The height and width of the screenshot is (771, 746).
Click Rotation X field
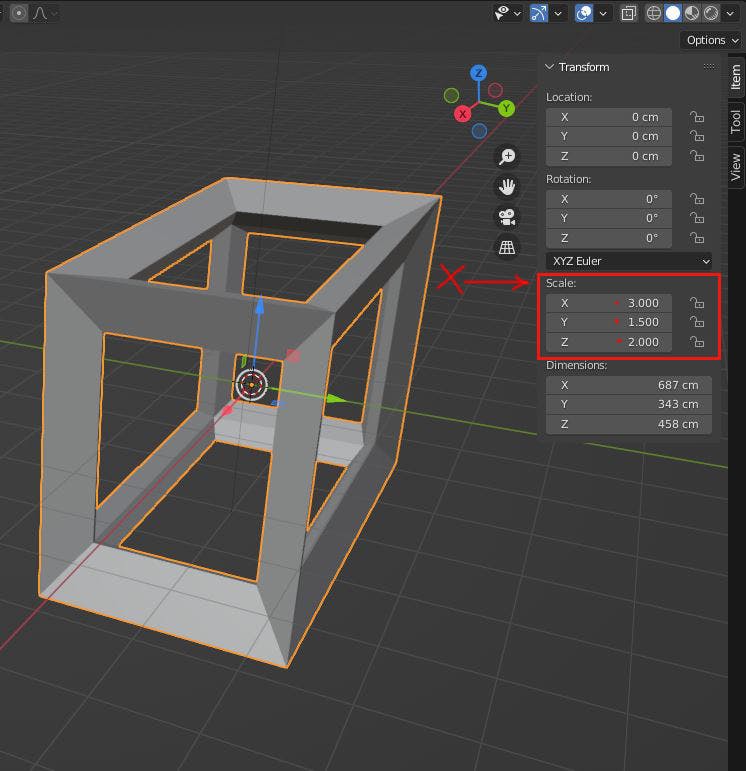[608, 199]
